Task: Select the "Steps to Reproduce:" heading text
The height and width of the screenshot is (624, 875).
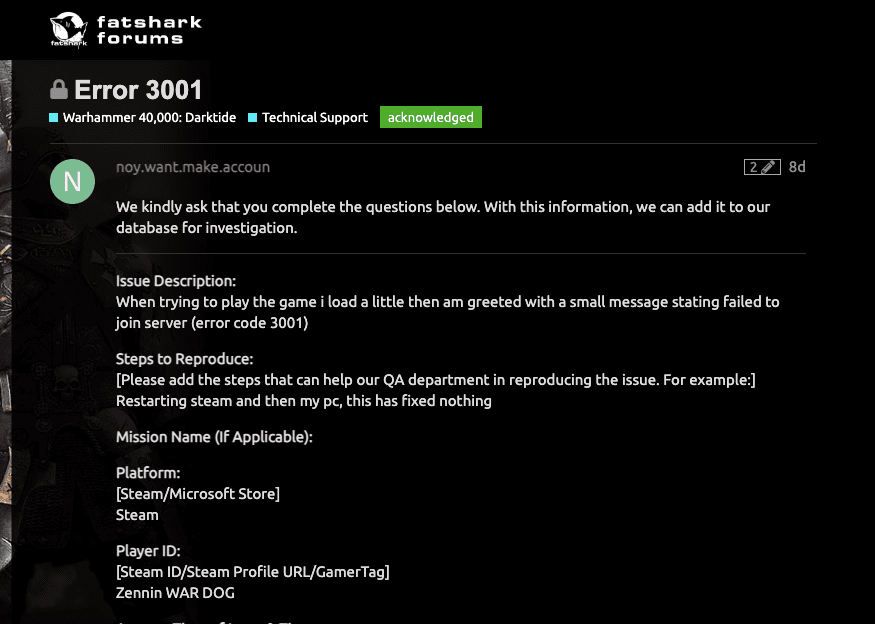Action: pos(185,359)
